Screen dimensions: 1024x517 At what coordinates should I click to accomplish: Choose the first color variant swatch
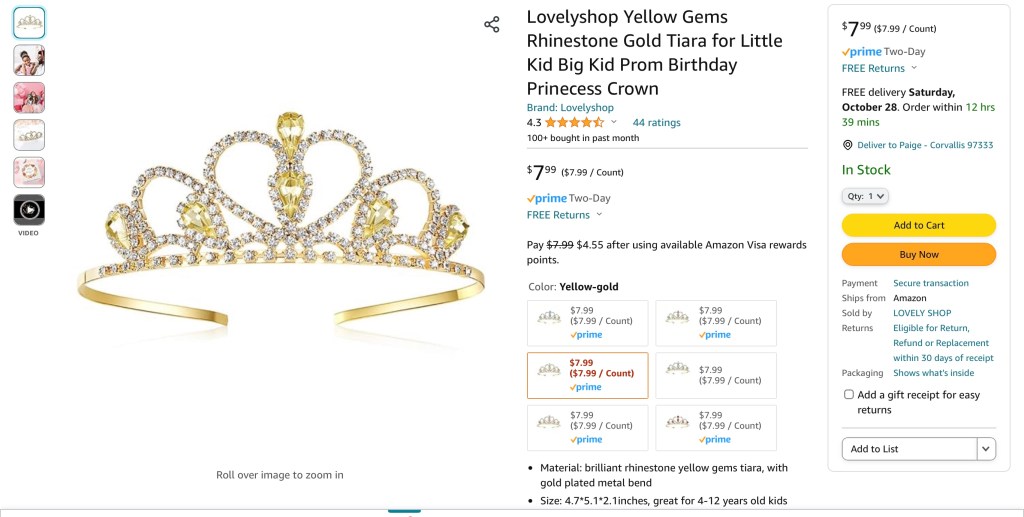pos(587,323)
